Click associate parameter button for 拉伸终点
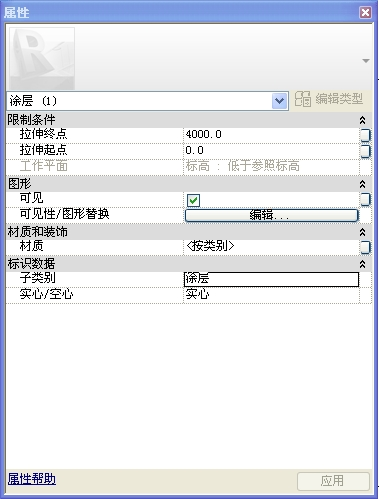The image size is (379, 499). (365, 135)
